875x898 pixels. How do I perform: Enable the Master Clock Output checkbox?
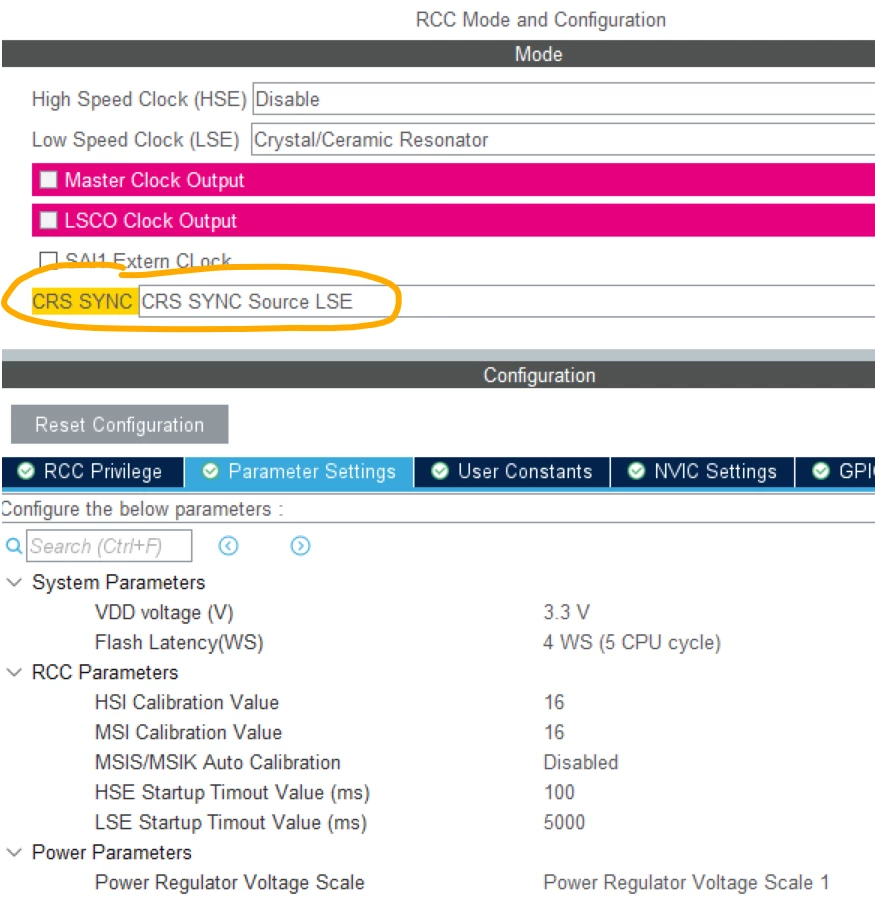click(48, 180)
